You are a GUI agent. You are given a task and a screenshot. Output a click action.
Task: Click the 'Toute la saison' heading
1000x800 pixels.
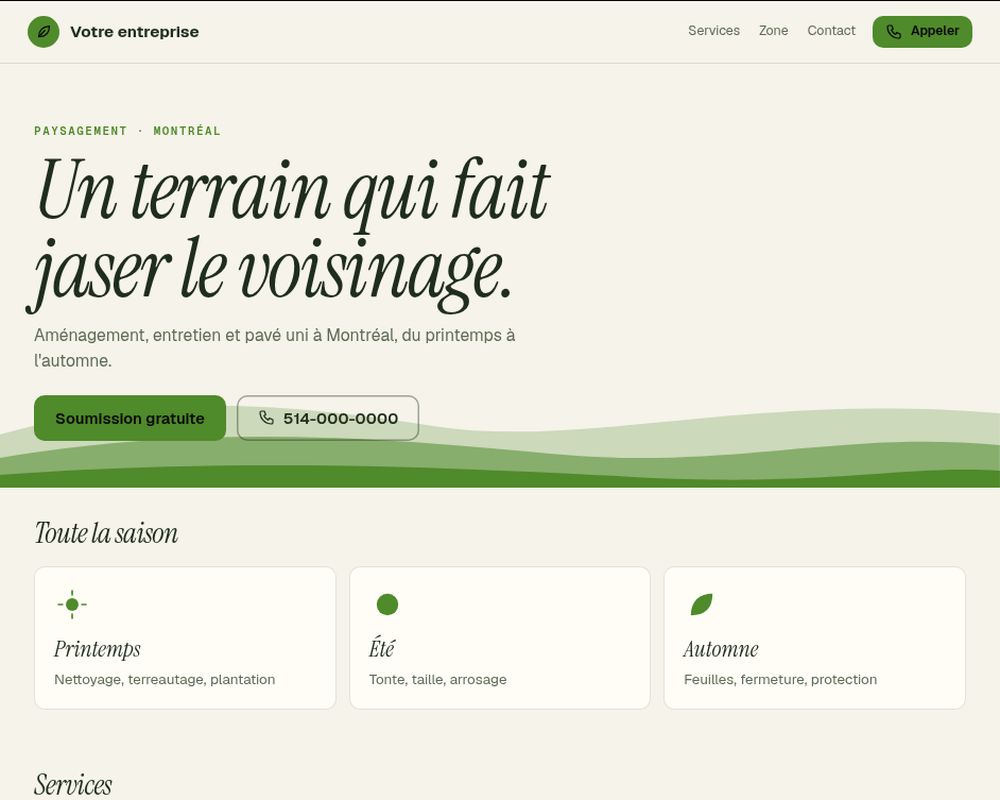coord(106,533)
